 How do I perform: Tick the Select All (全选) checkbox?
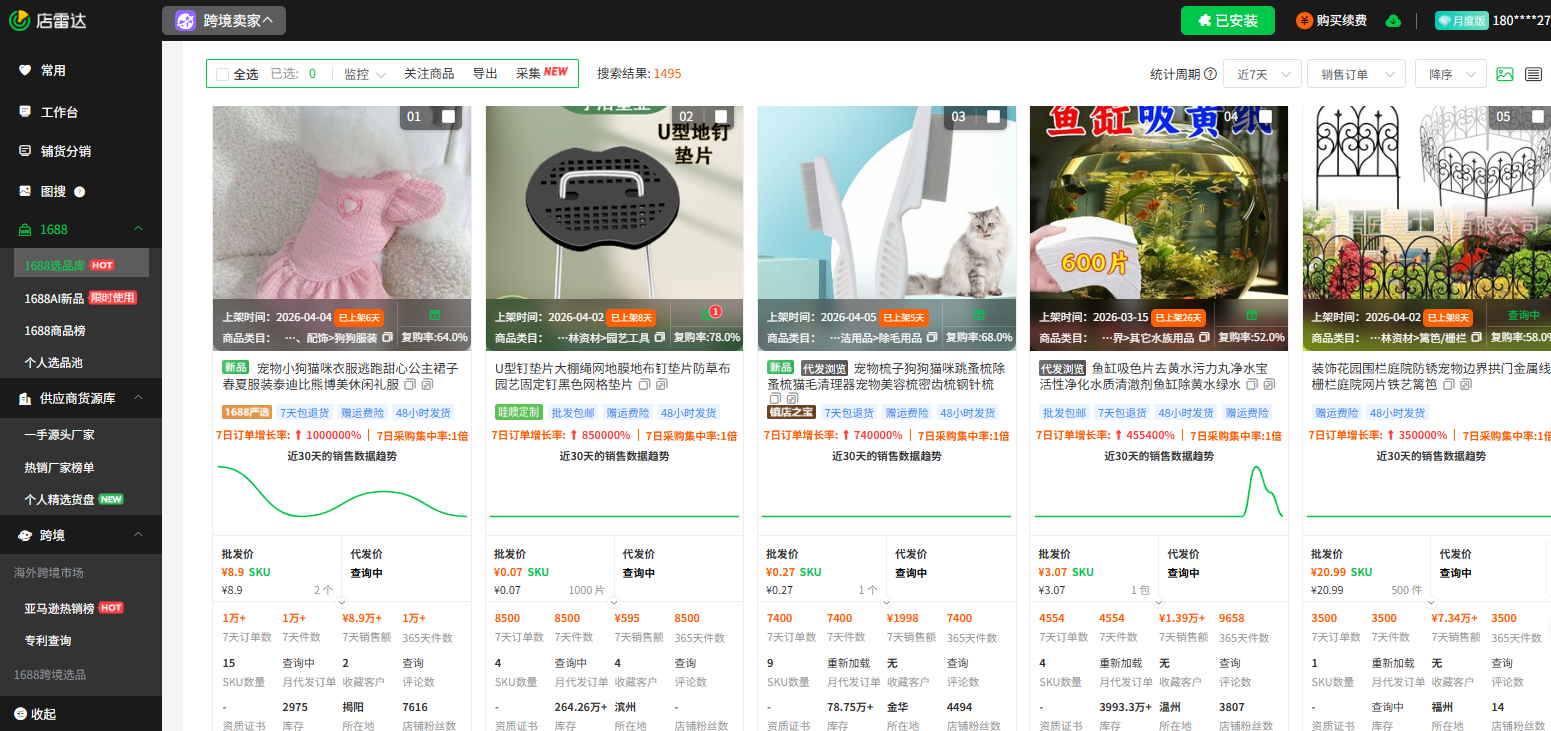pos(222,74)
